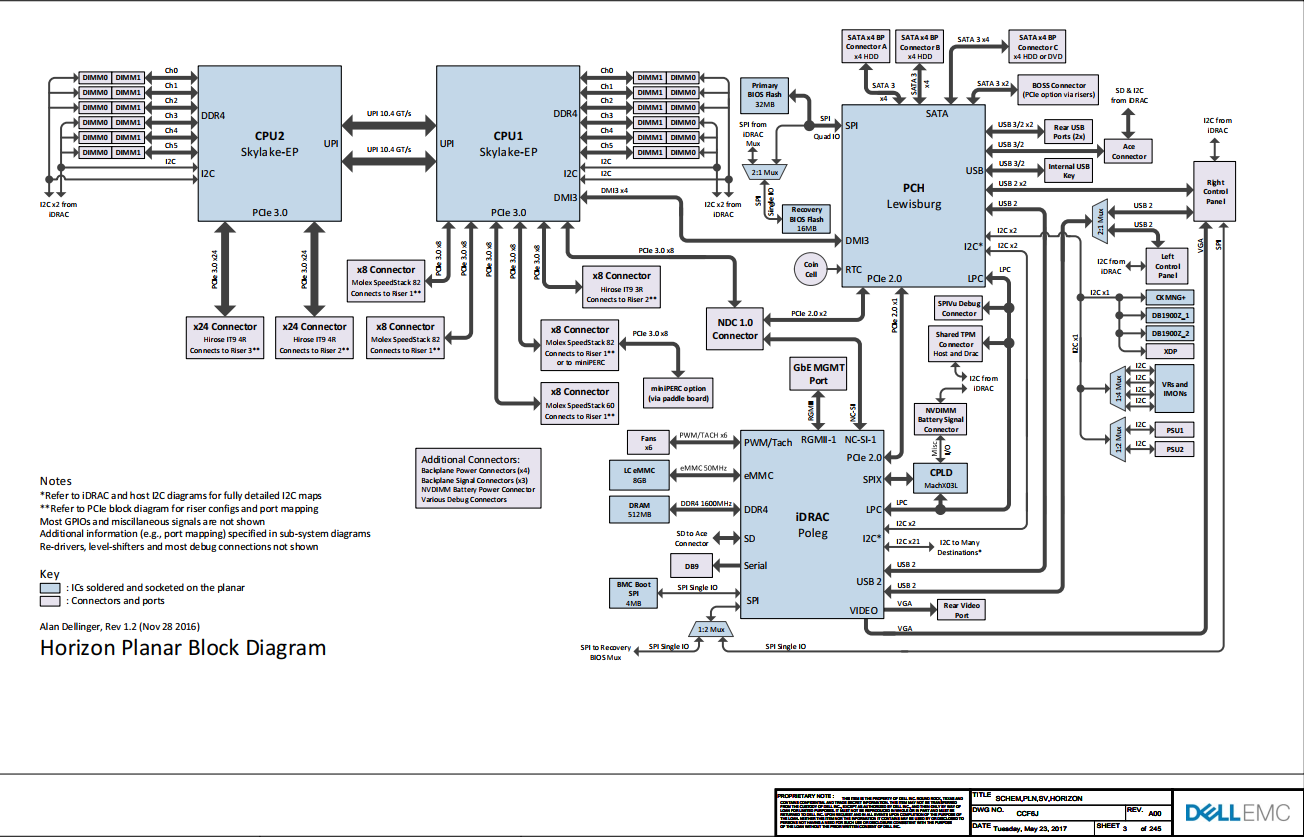1304x837 pixels.
Task: Select the PSU1 box
Action: coord(1175,430)
